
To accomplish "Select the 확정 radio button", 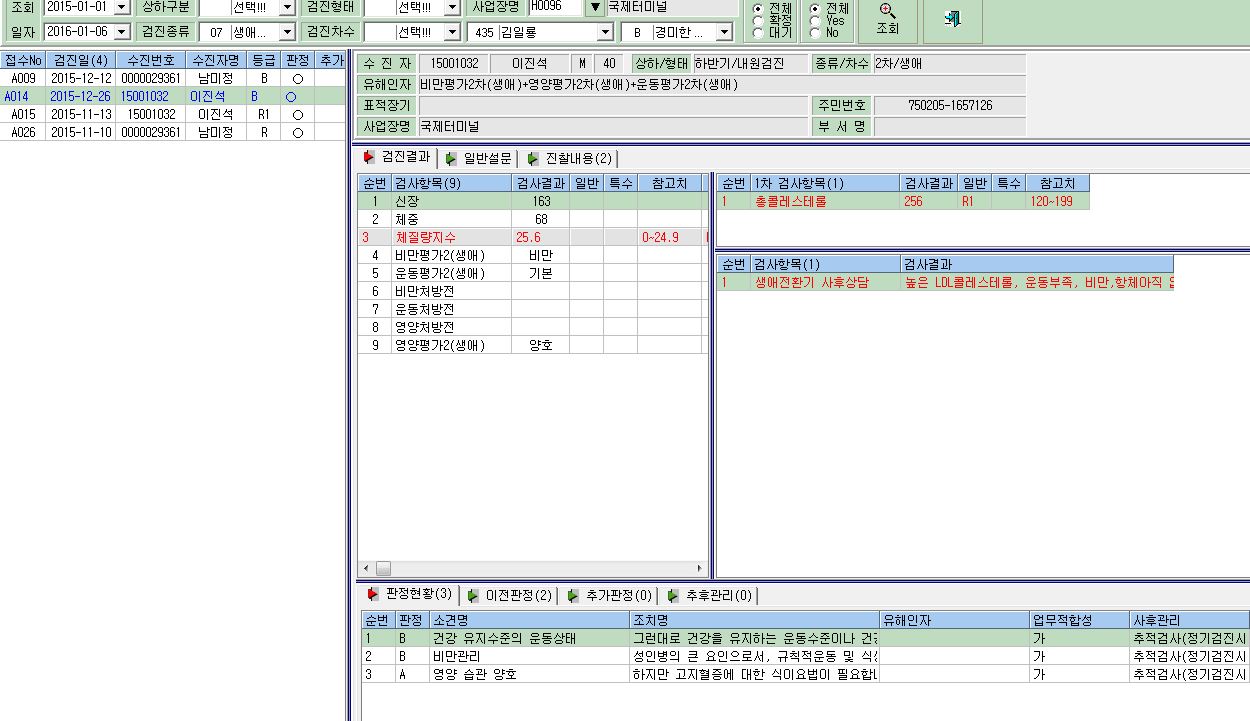I will (x=757, y=20).
